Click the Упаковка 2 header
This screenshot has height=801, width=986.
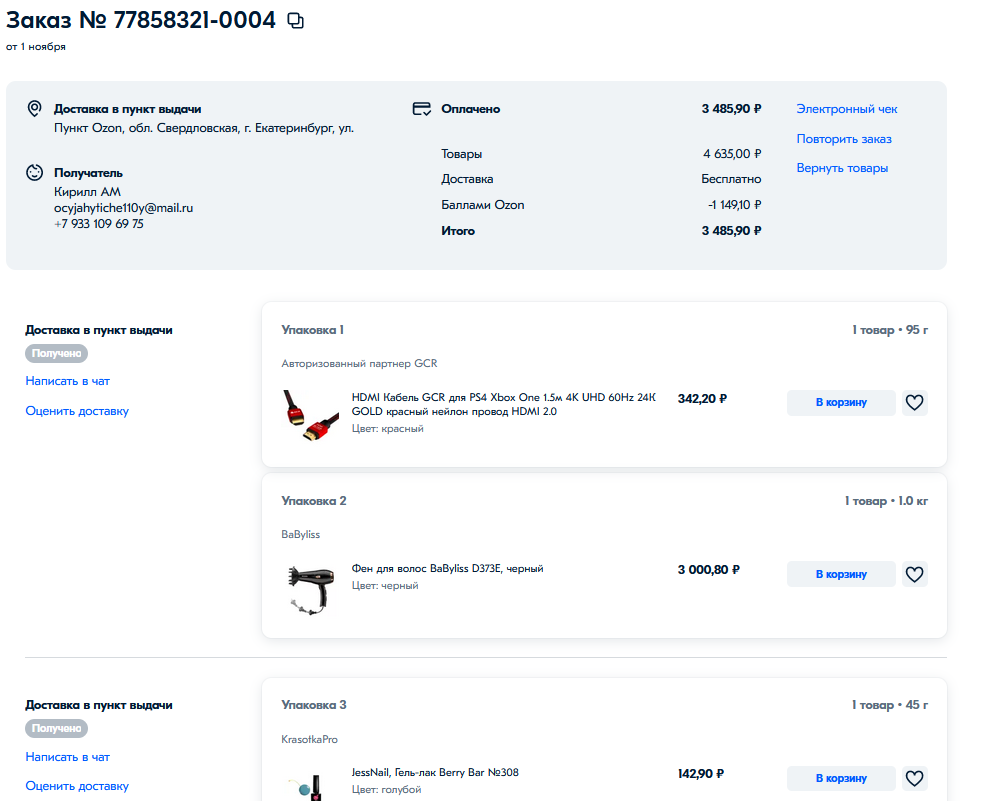coord(314,501)
